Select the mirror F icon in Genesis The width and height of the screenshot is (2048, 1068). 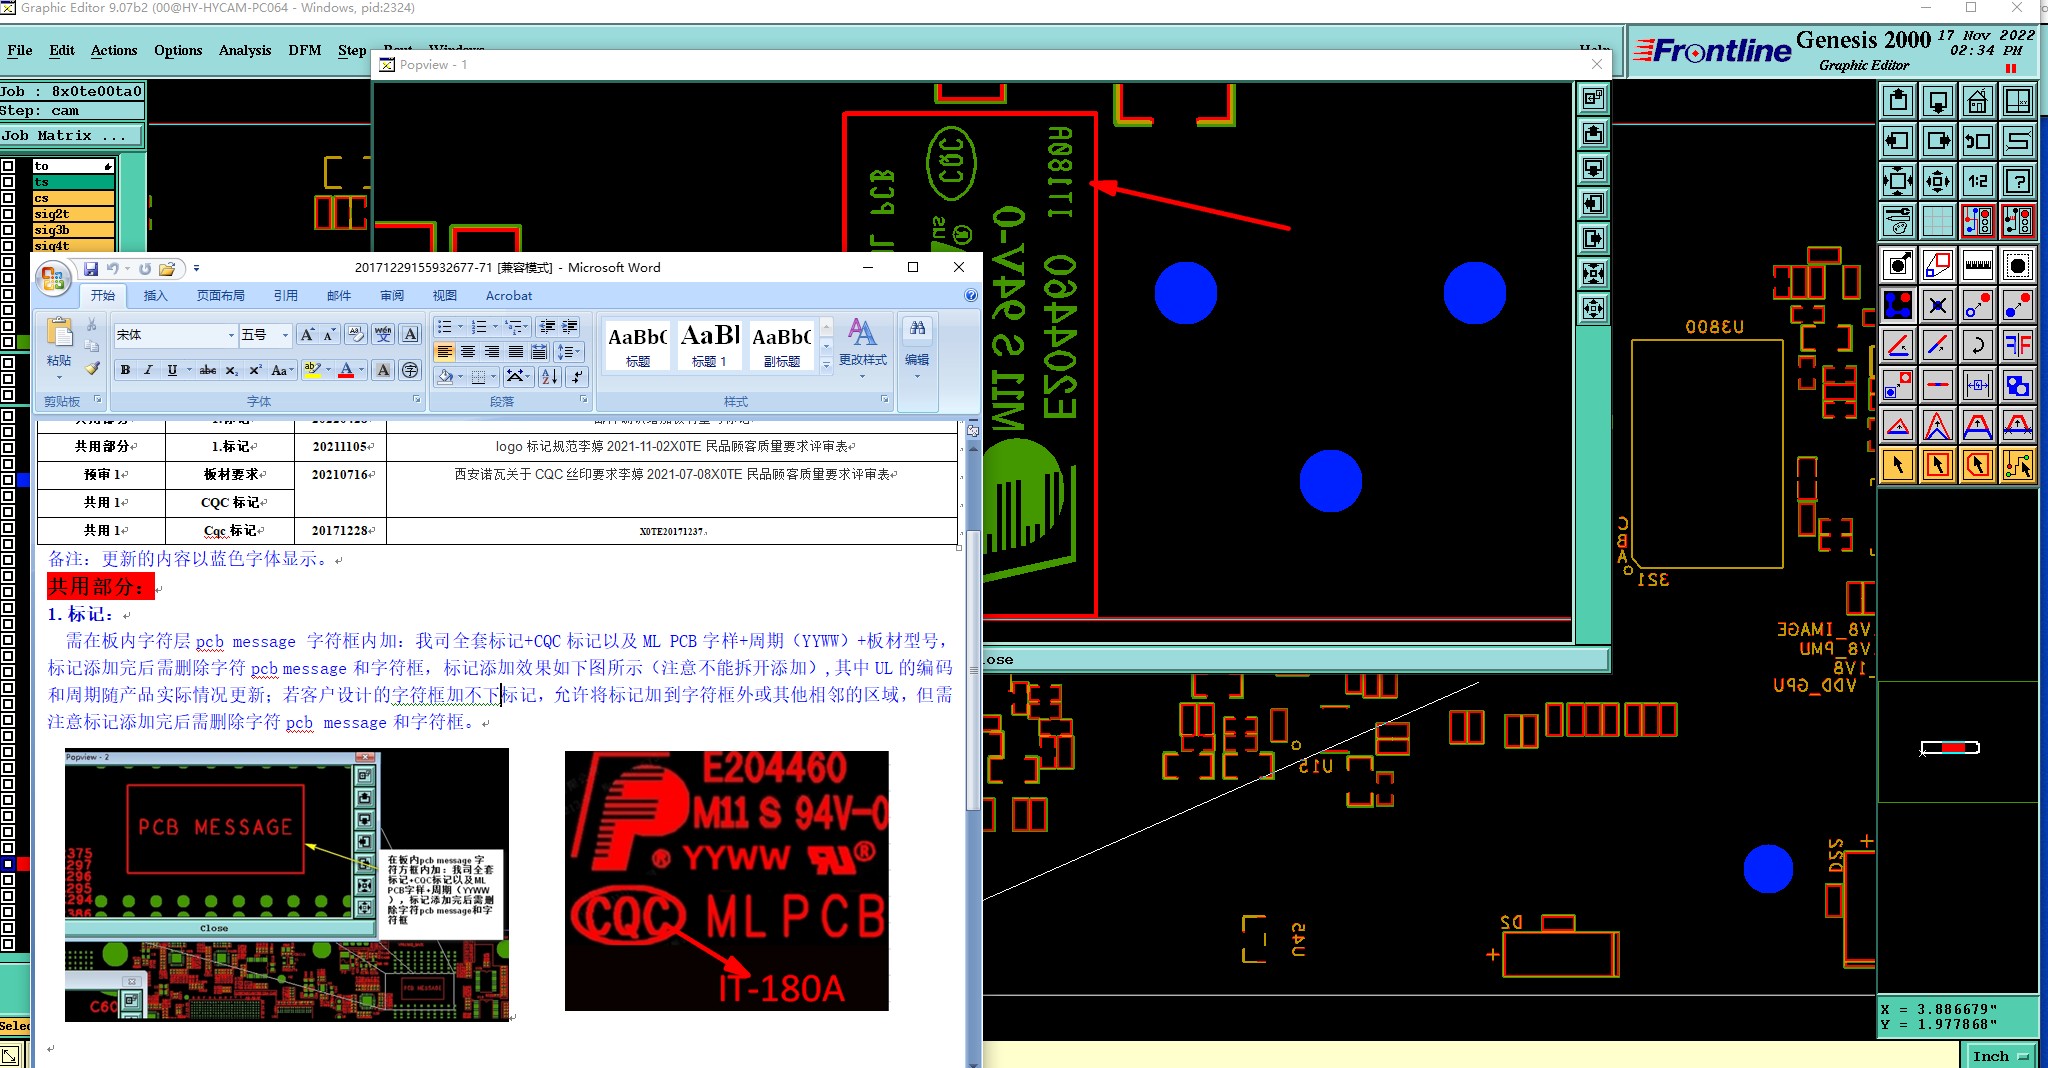(x=2018, y=345)
